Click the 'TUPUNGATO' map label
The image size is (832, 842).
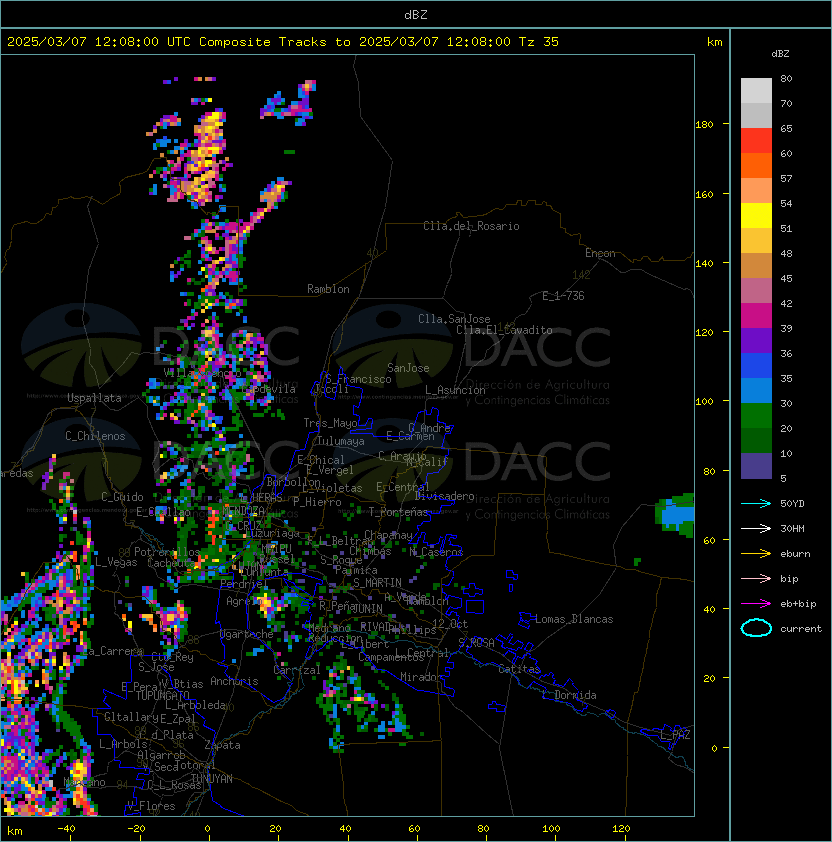tap(162, 695)
